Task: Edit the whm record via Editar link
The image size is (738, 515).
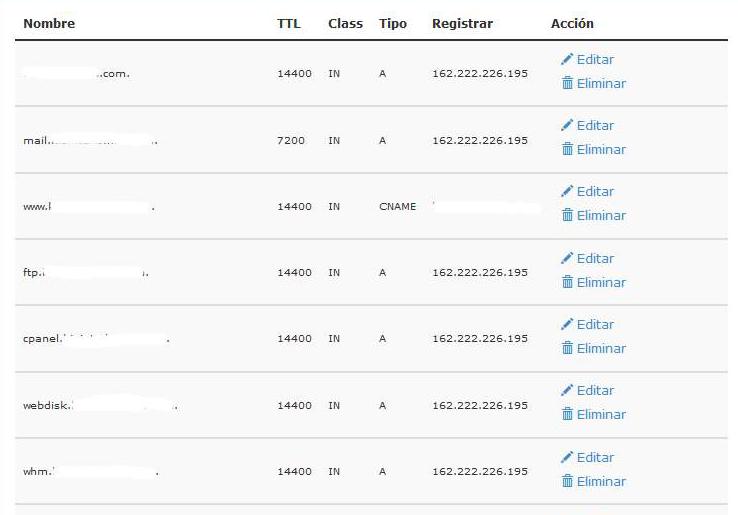Action: point(595,457)
